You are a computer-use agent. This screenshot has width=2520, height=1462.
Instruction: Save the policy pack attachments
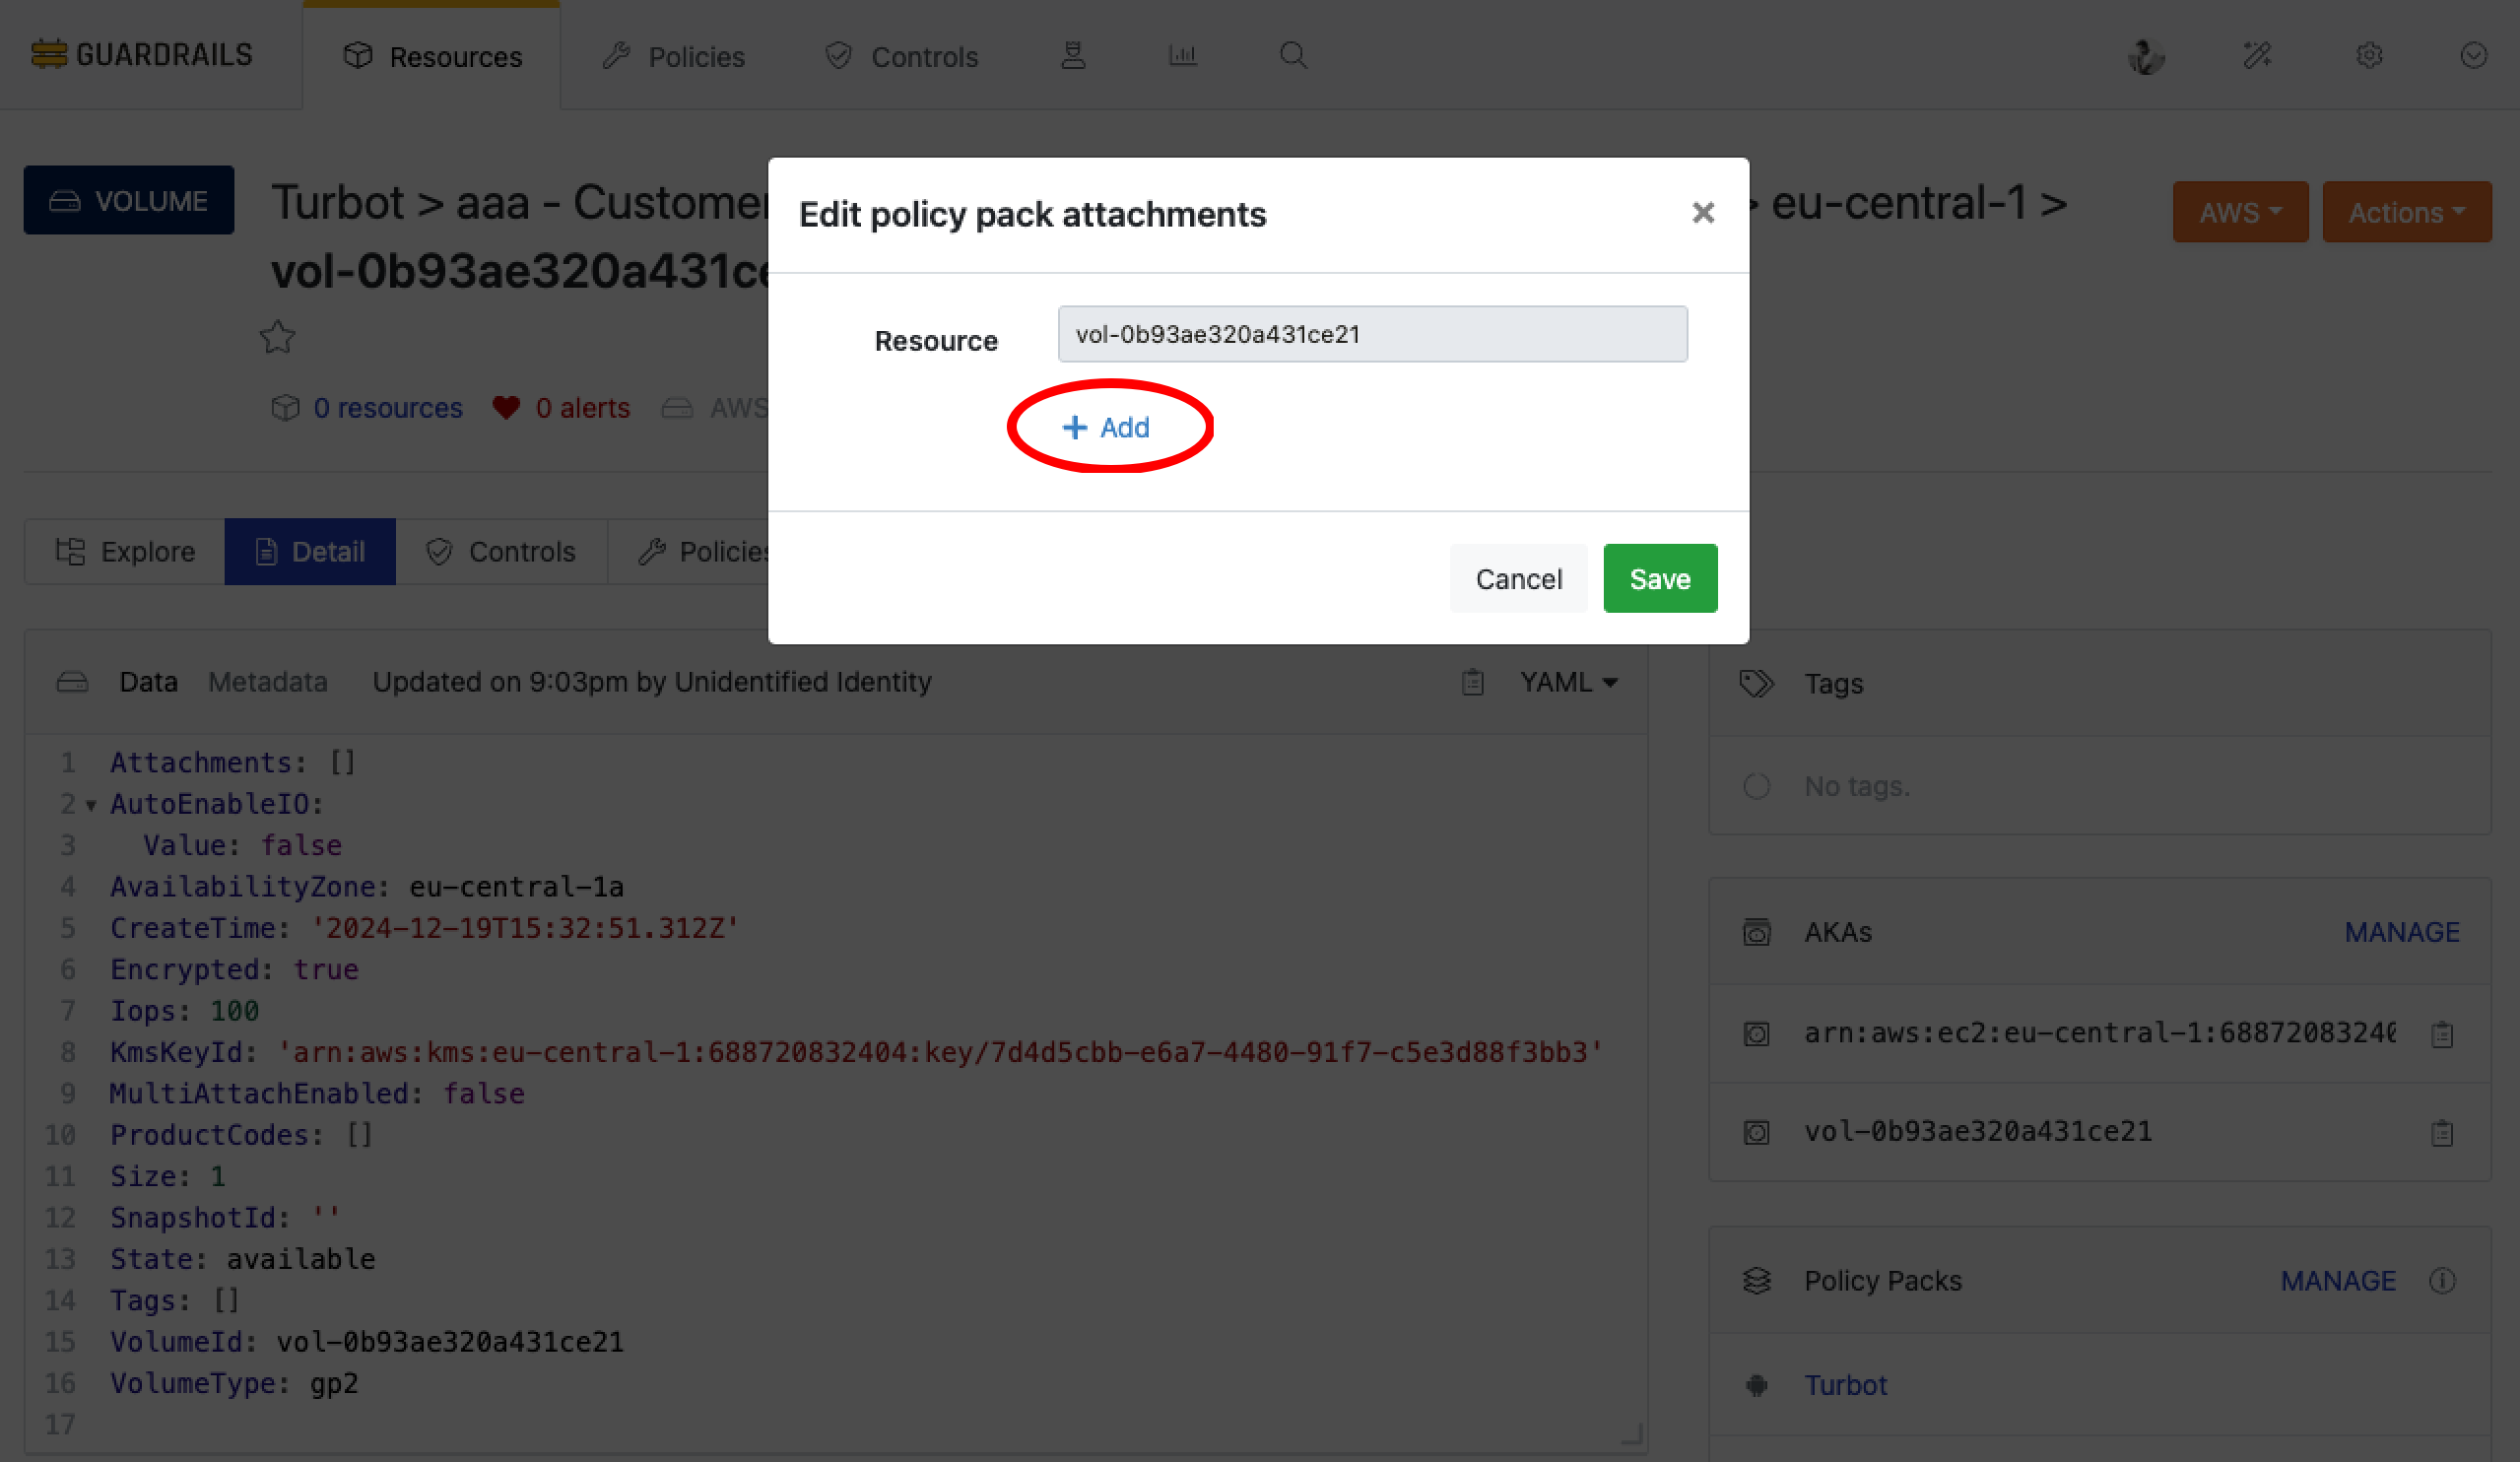[1659, 578]
